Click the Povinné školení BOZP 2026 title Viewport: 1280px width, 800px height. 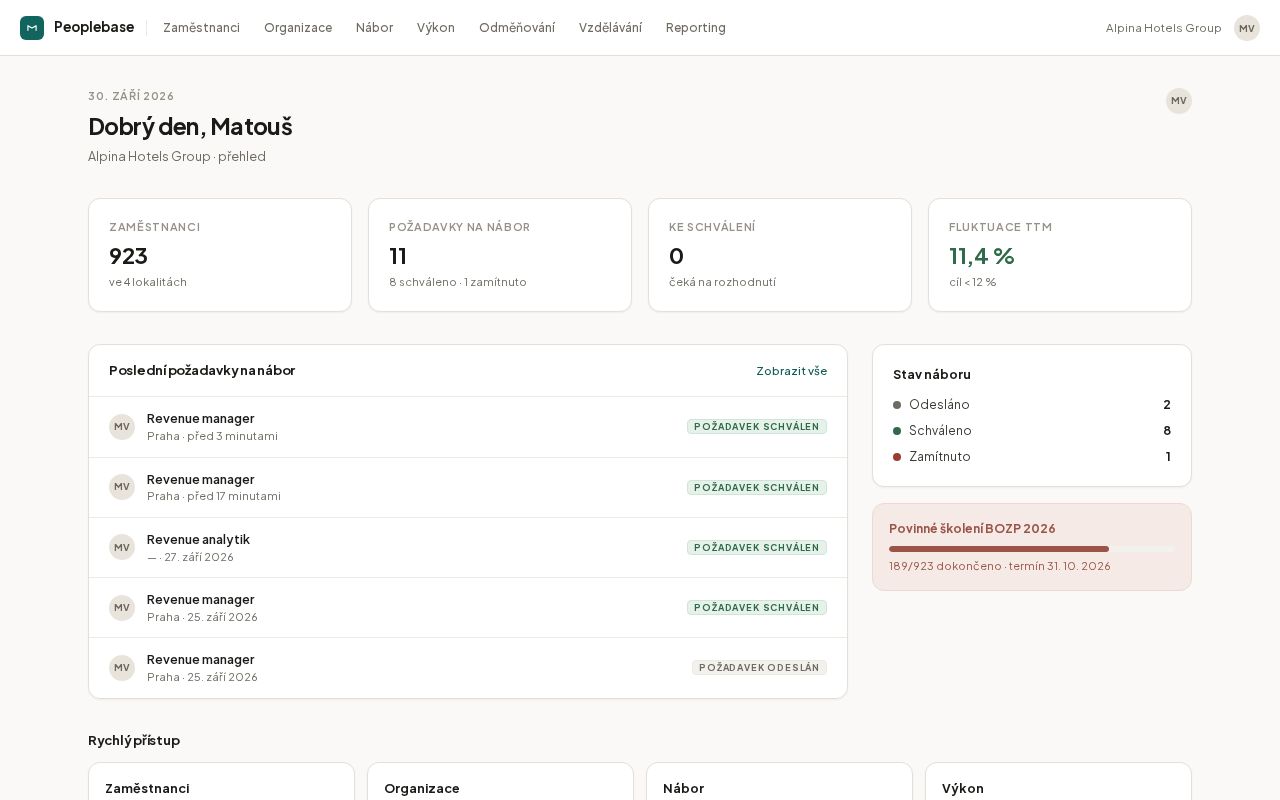[972, 529]
